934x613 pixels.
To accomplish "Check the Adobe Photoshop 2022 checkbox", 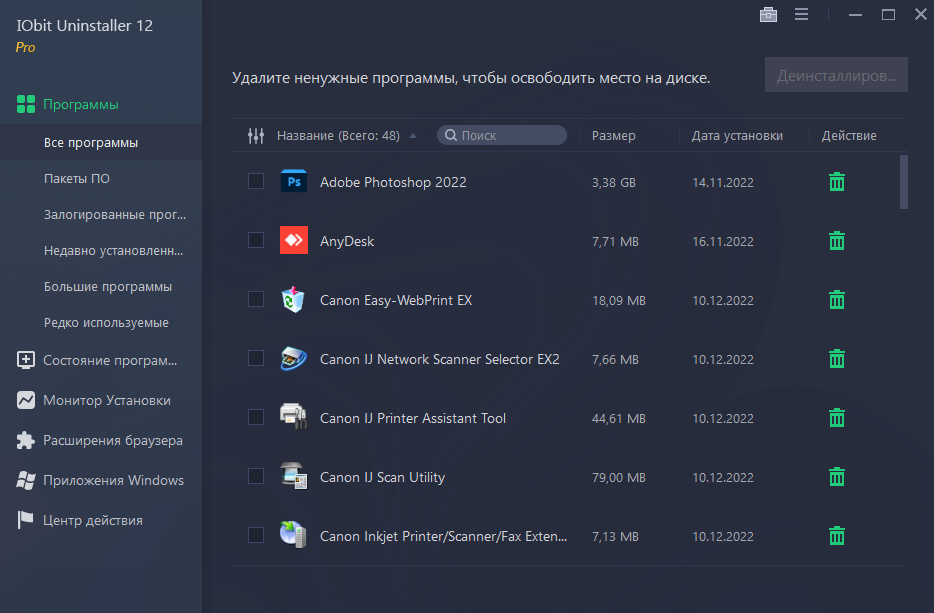I will click(x=256, y=181).
